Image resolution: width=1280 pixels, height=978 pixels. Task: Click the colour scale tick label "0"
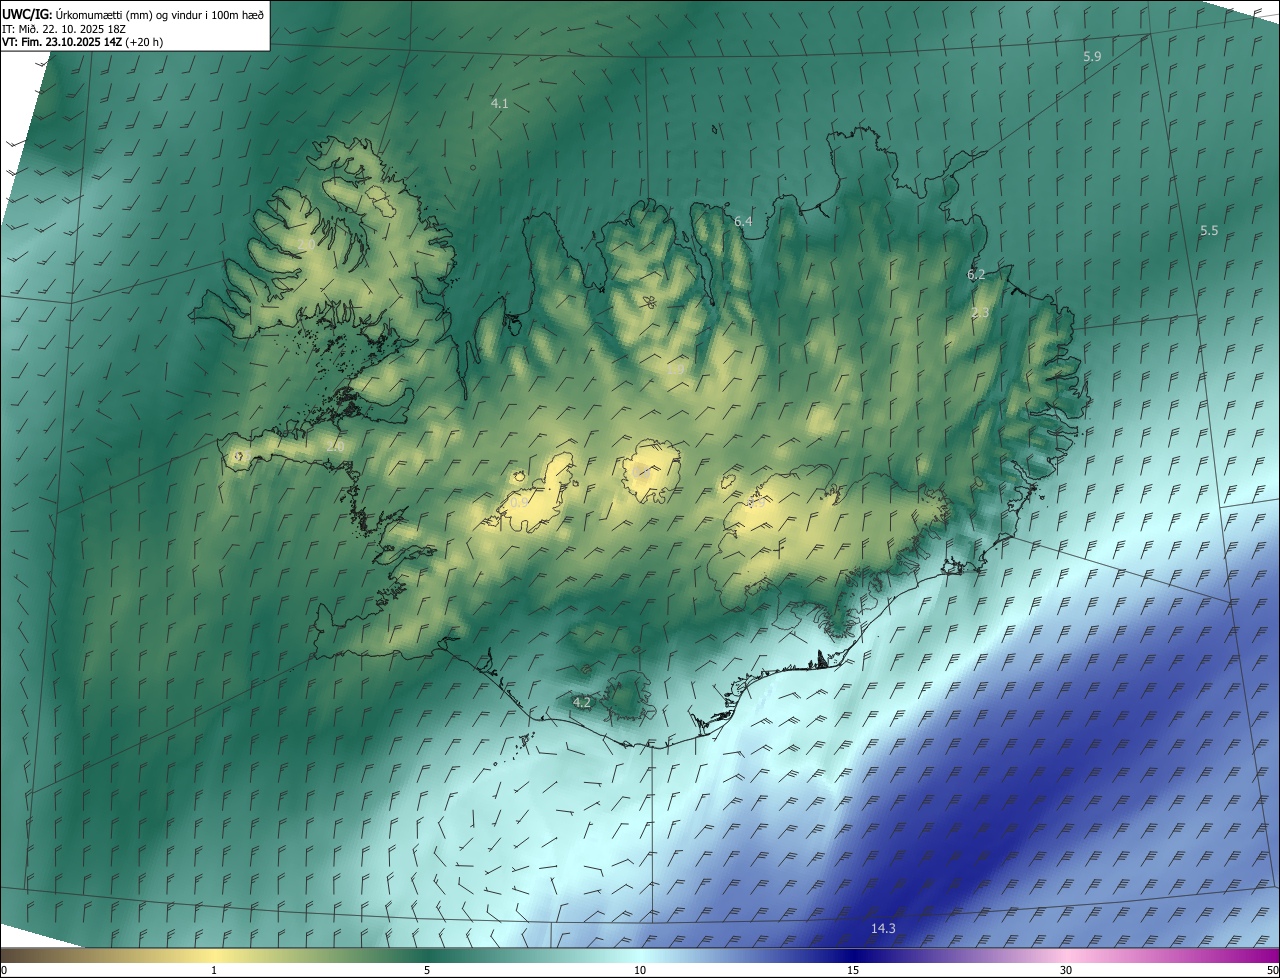pyautogui.click(x=4, y=970)
